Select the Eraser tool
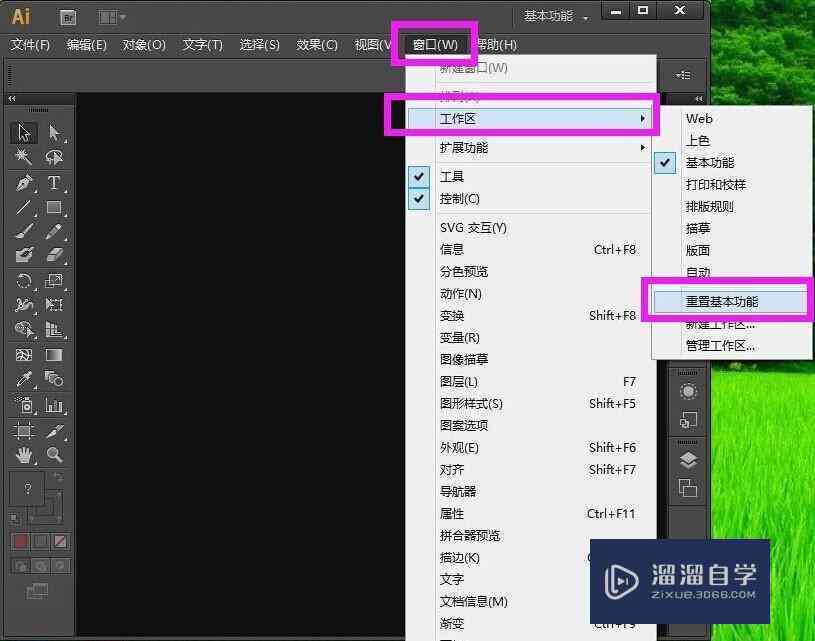The width and height of the screenshot is (815, 641). (54, 255)
